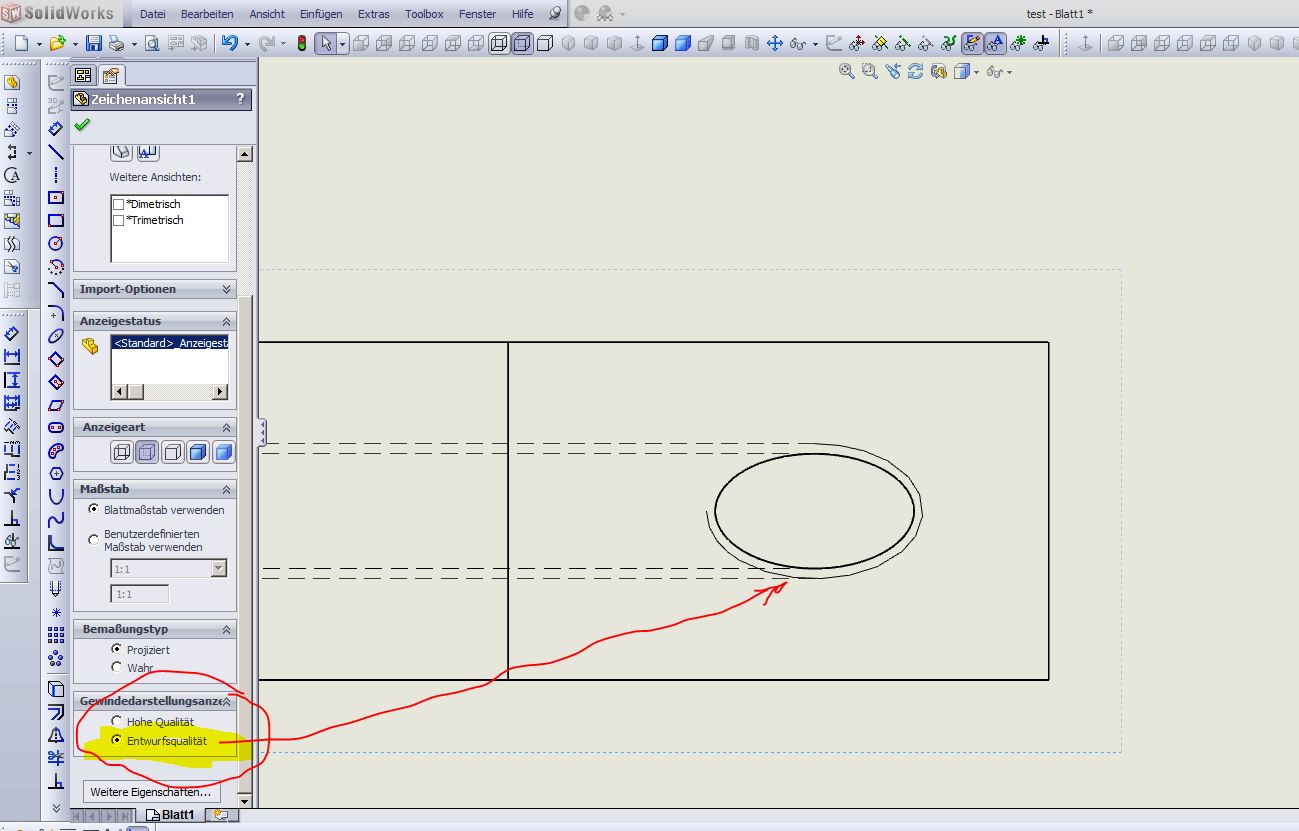Click the Save disk icon
The height and width of the screenshot is (831, 1299).
pyautogui.click(x=94, y=44)
